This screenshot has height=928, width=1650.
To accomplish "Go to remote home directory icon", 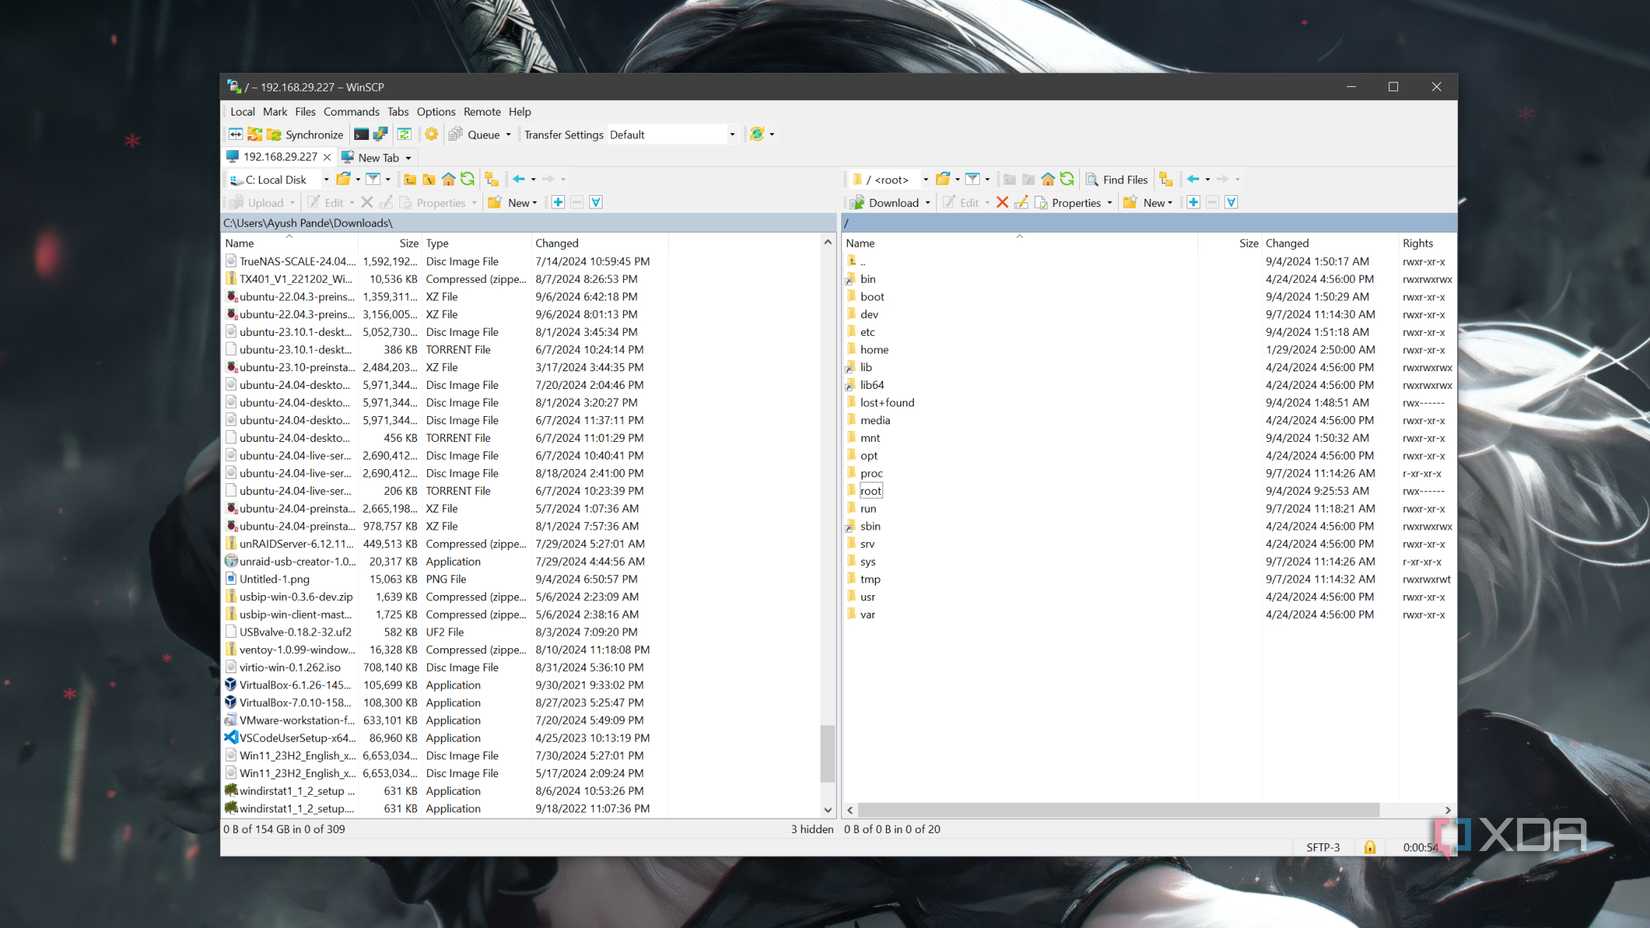I will point(1047,179).
